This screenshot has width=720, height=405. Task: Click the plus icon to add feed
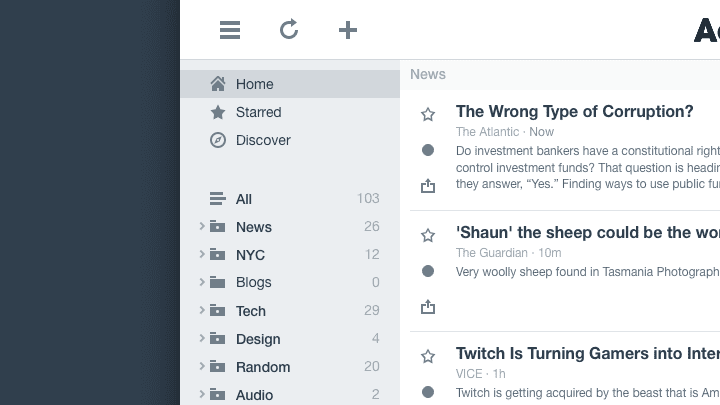click(x=347, y=30)
